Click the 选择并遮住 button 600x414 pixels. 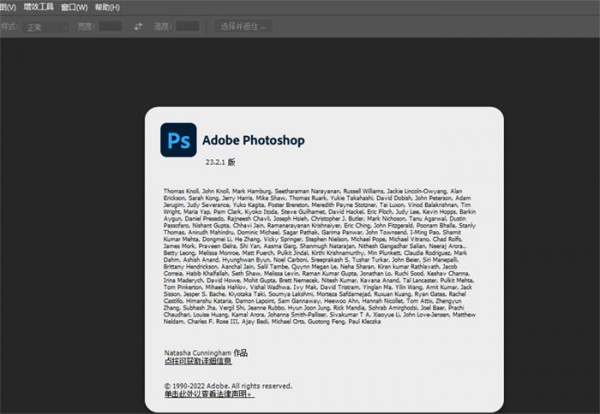(x=243, y=26)
